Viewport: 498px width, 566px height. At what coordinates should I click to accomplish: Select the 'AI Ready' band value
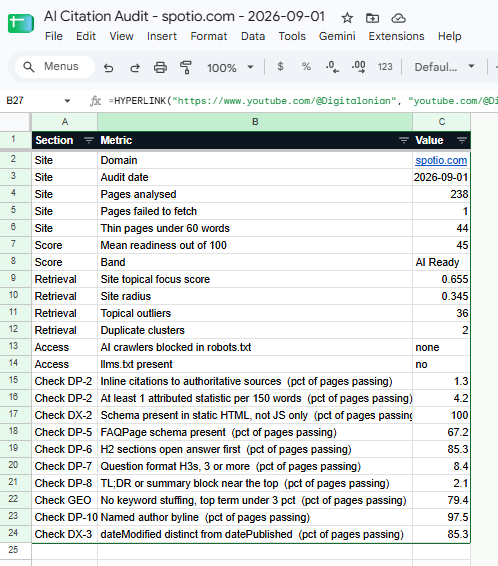[442, 262]
